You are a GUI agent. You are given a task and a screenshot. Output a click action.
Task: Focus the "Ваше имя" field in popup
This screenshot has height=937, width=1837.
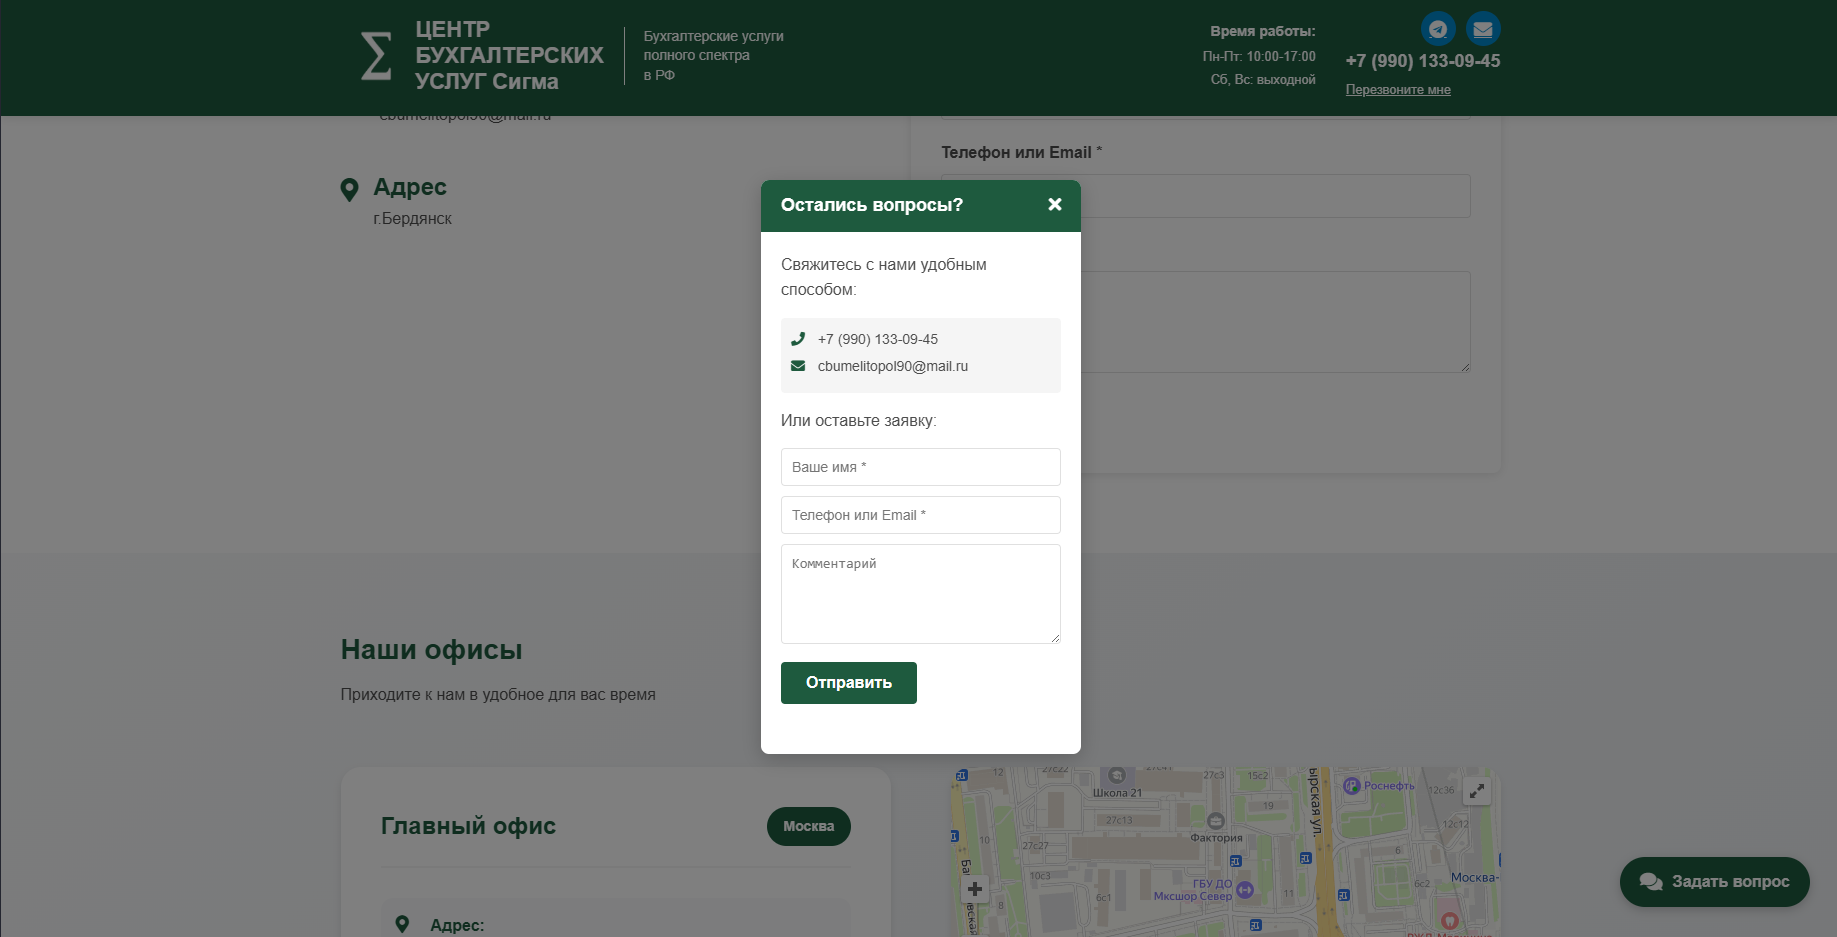click(921, 467)
